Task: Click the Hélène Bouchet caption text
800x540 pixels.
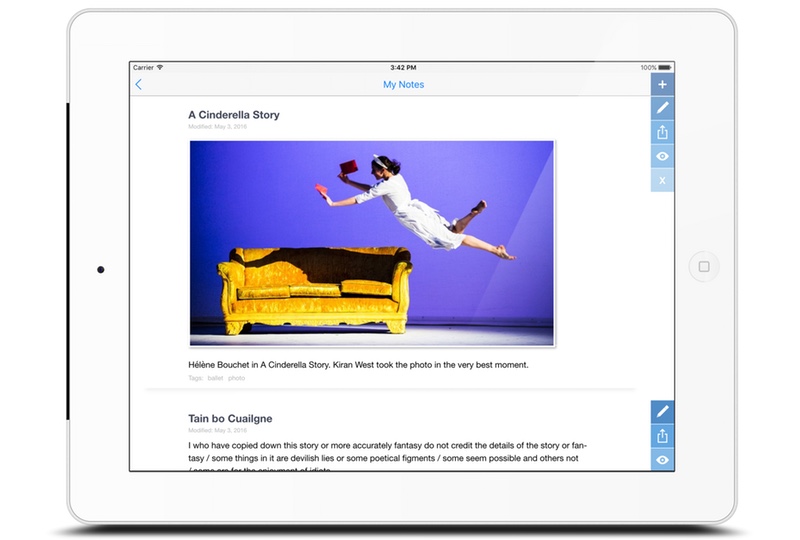Action: [x=358, y=365]
